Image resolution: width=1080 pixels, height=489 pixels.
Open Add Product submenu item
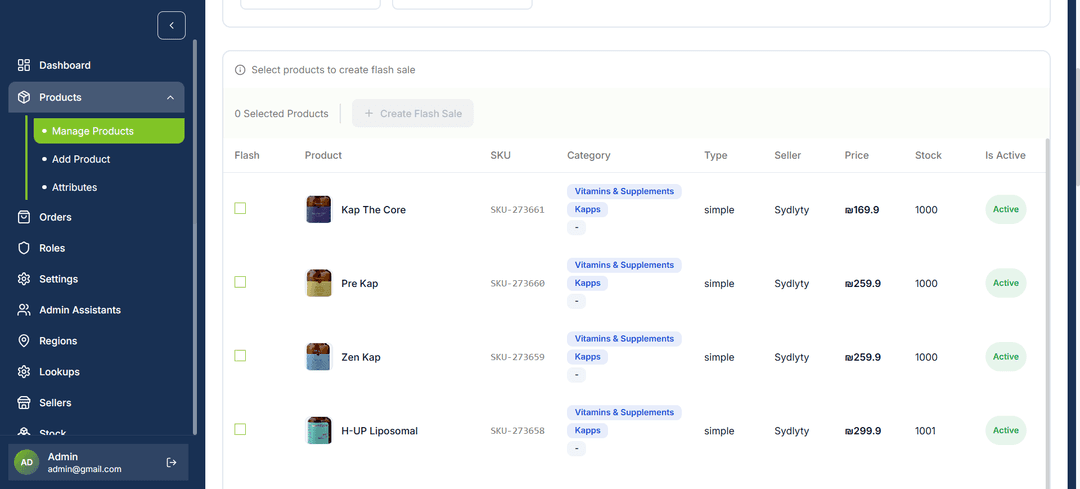[x=109, y=159]
